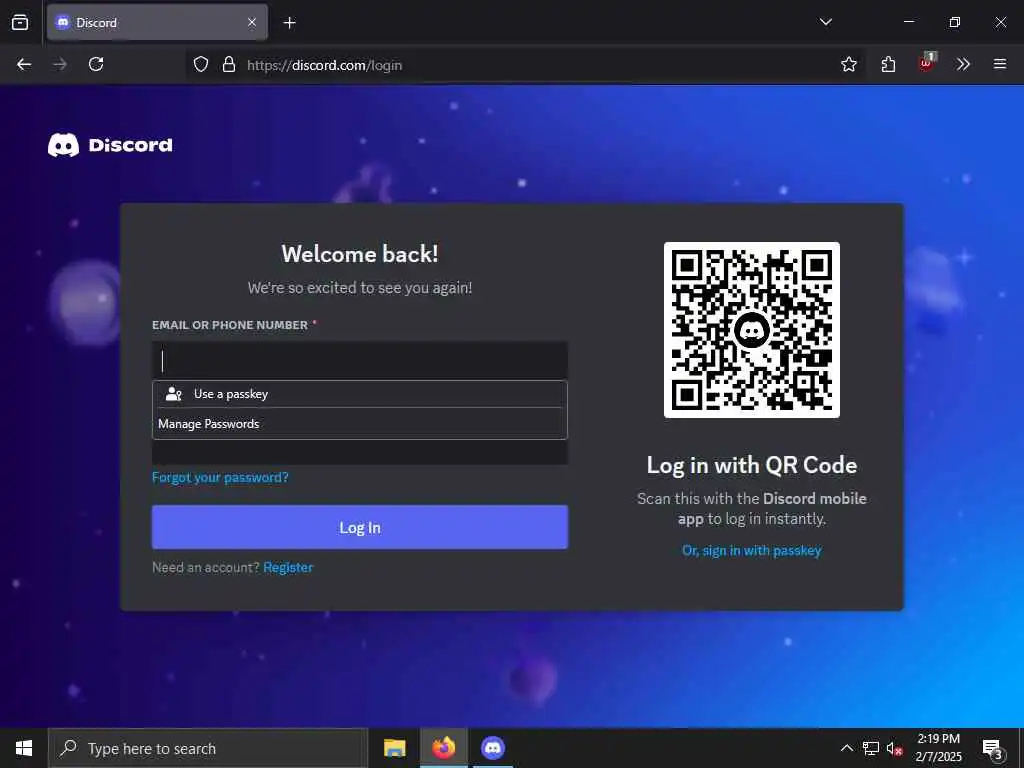This screenshot has width=1024, height=768.
Task: Show more tools overflow chevrons
Action: (963, 64)
